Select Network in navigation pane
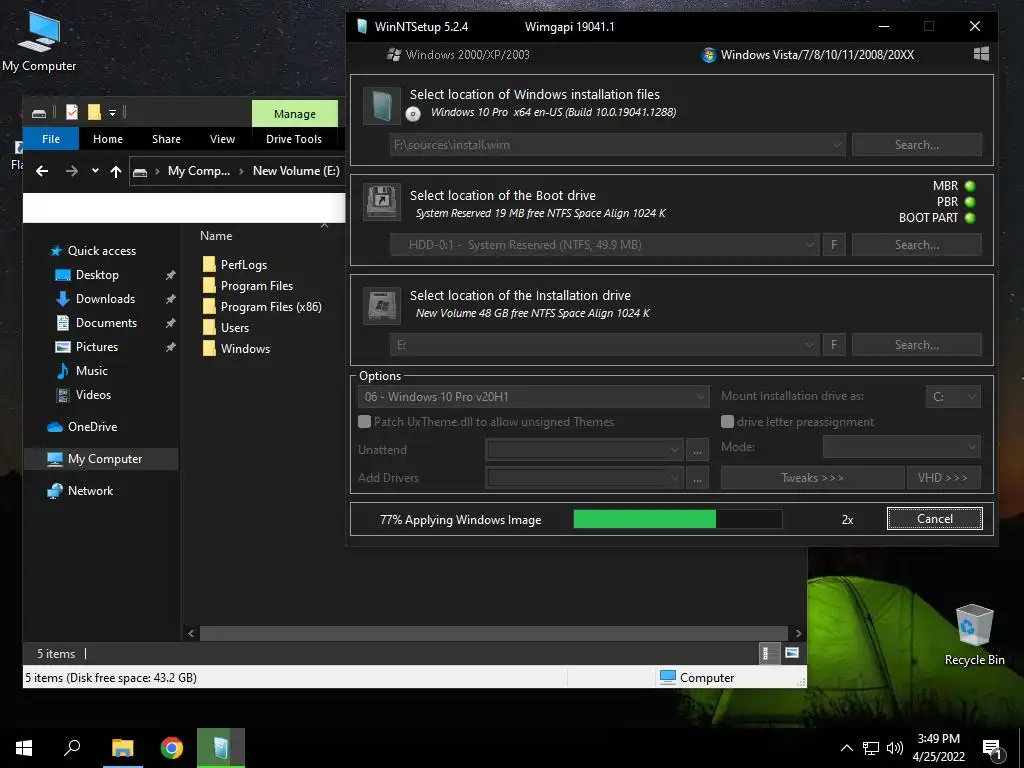The height and width of the screenshot is (768, 1024). [x=90, y=491]
